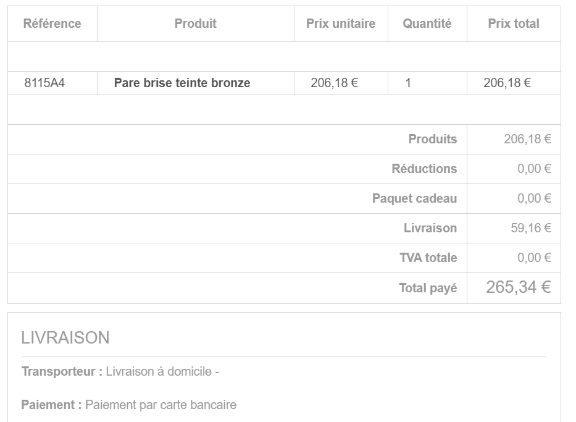Click the TVA totale label
The height and width of the screenshot is (422, 576).
[x=428, y=258]
